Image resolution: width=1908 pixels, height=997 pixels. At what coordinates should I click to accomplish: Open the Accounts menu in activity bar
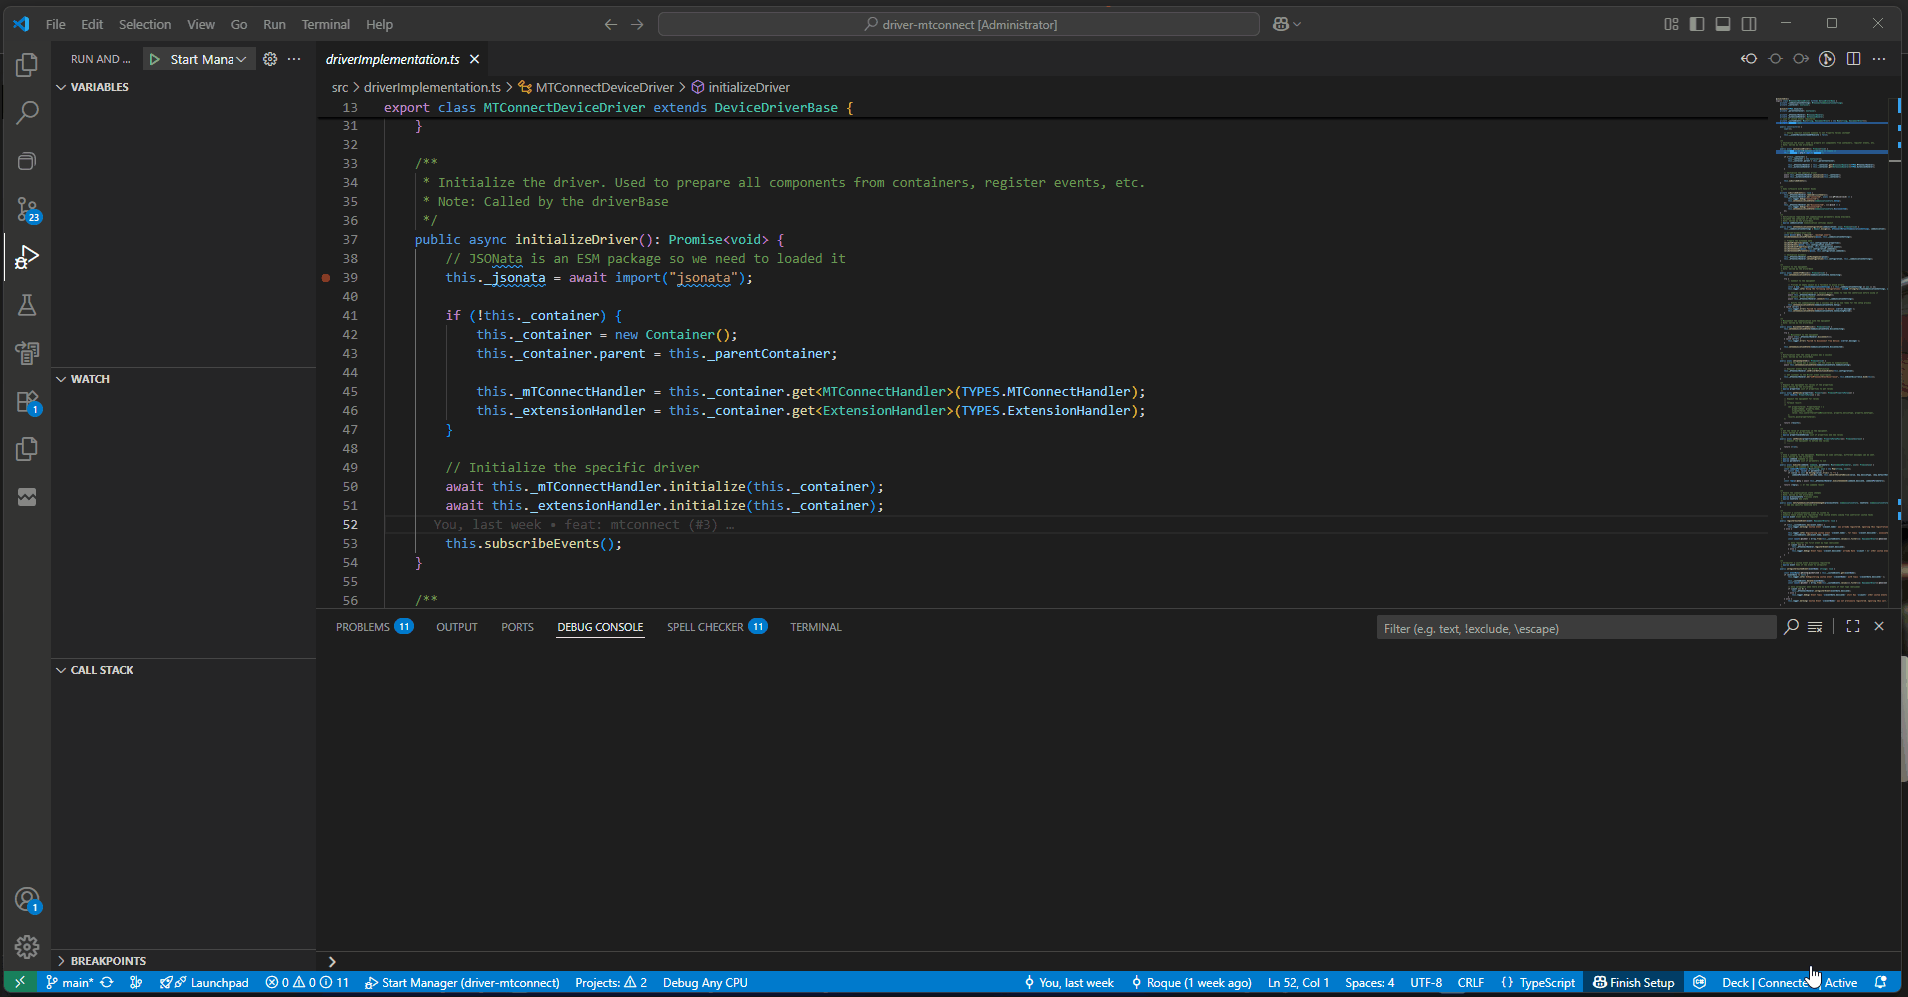(x=27, y=899)
